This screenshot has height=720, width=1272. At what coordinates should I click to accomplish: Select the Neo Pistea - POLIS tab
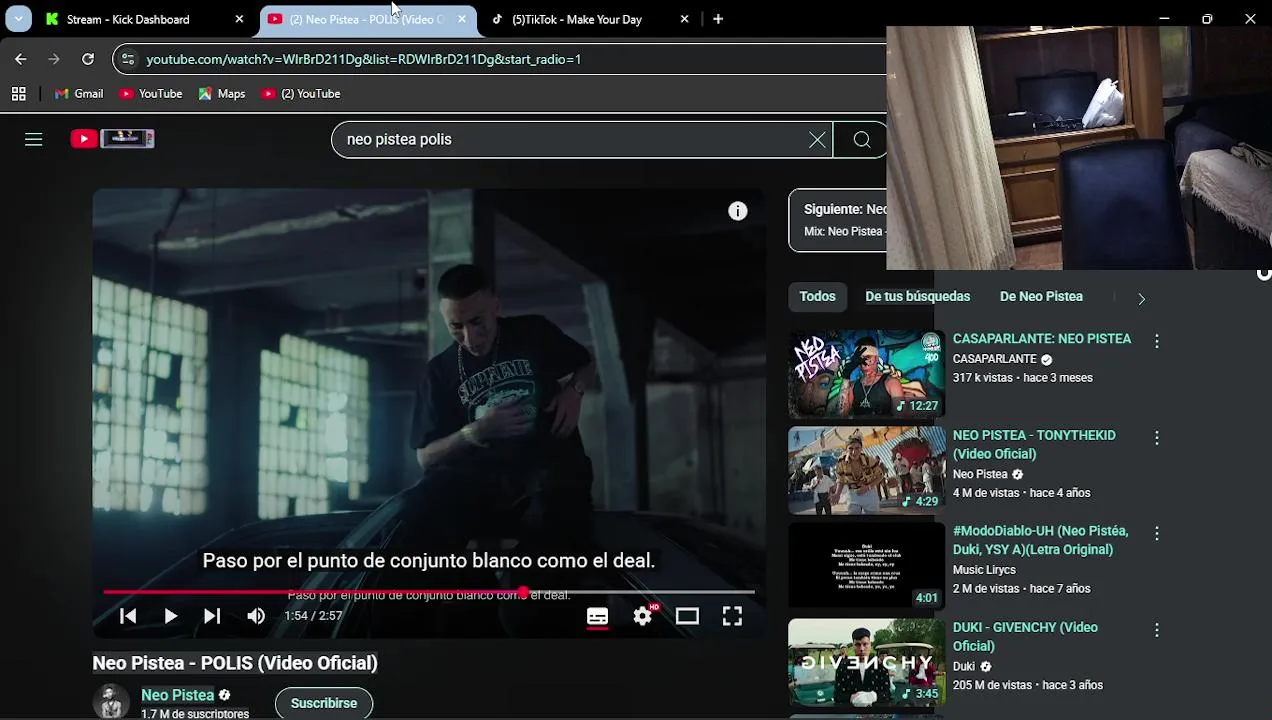[x=368, y=19]
